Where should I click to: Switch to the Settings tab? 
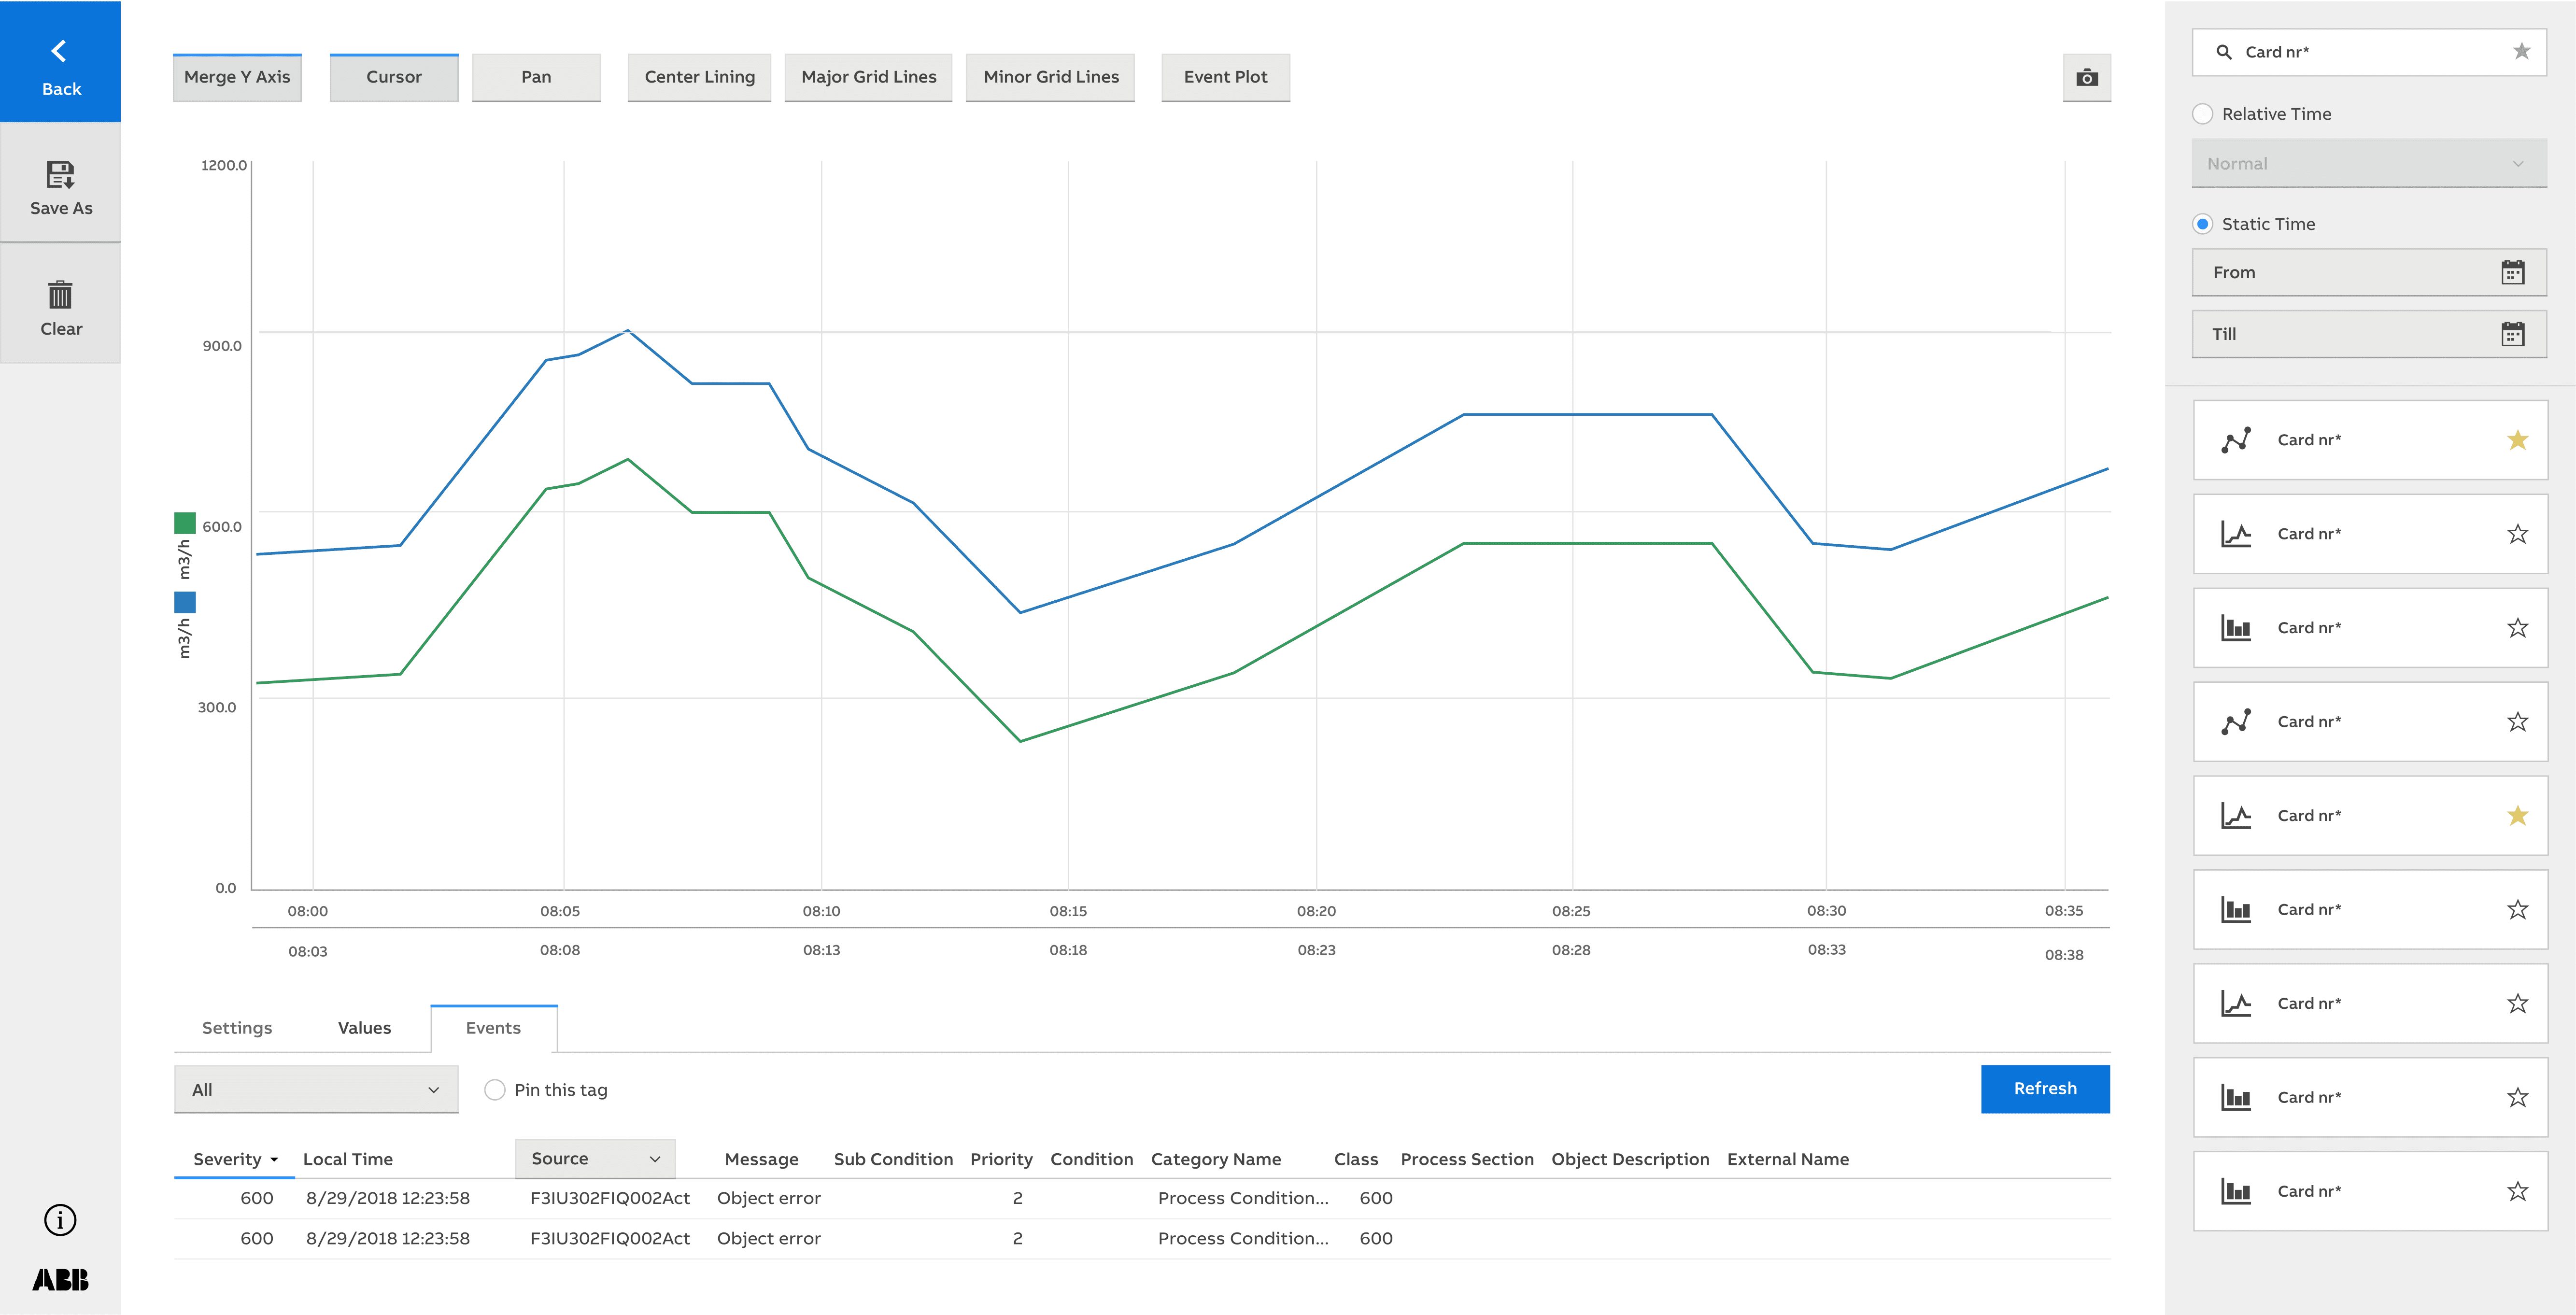point(237,1028)
